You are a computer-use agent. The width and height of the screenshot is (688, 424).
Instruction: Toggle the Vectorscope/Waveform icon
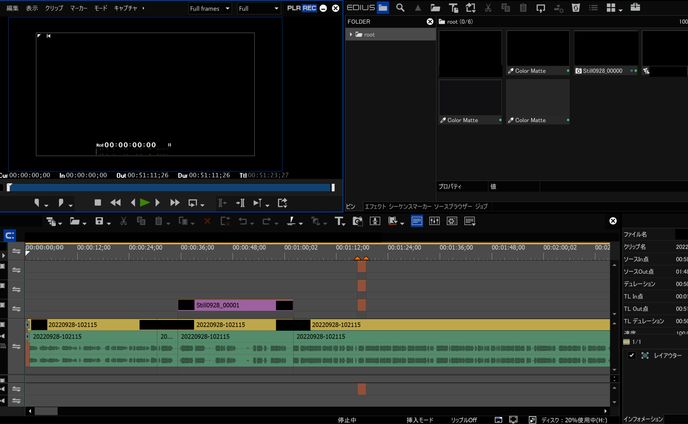point(452,221)
